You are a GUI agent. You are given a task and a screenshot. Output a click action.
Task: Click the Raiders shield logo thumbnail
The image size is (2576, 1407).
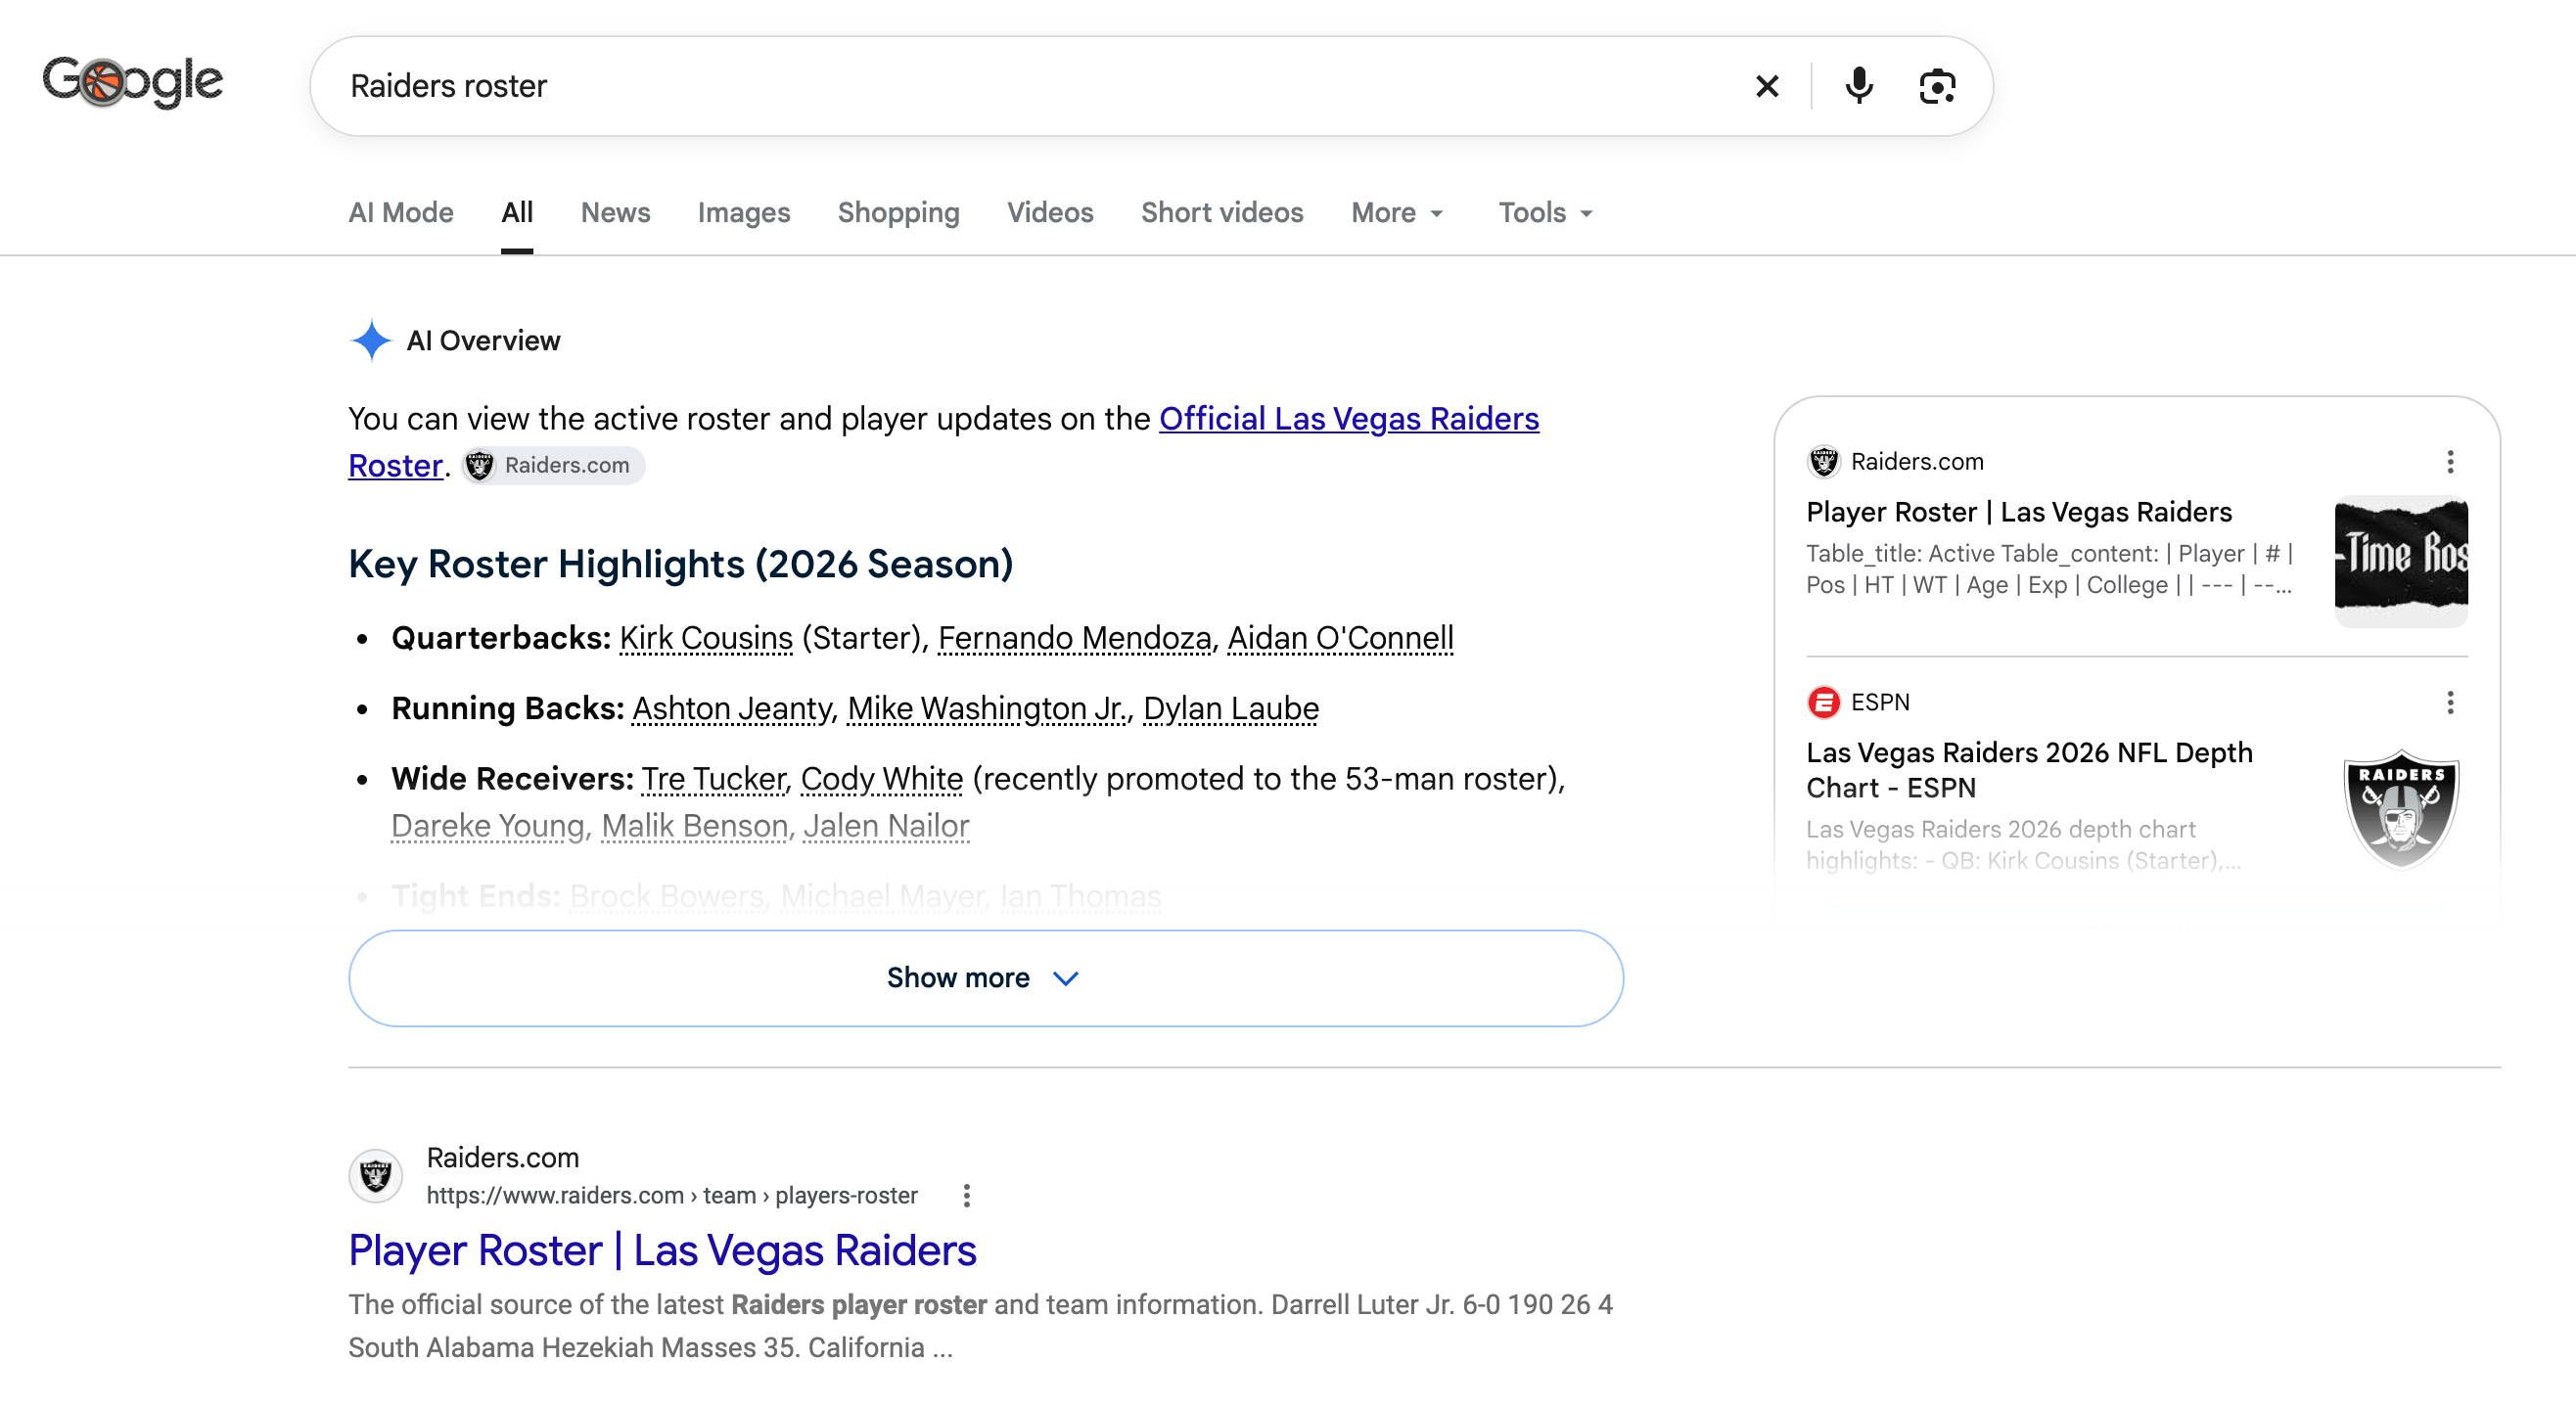(2400, 808)
